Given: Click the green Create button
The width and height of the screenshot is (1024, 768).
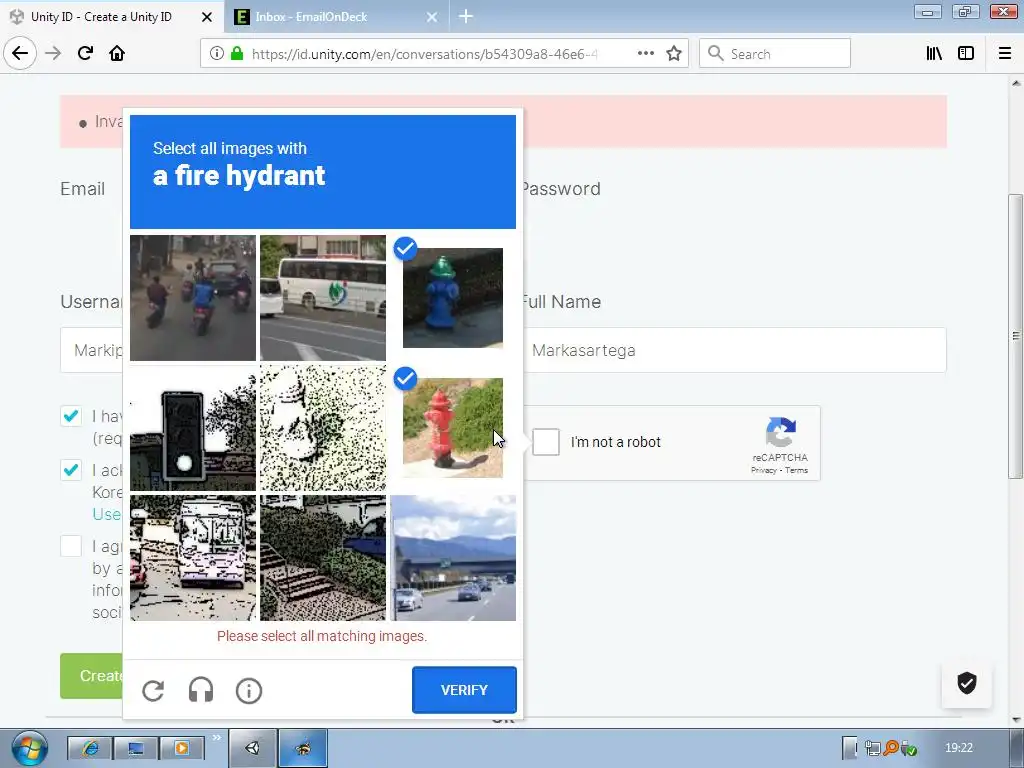Looking at the screenshot, I should [91, 676].
